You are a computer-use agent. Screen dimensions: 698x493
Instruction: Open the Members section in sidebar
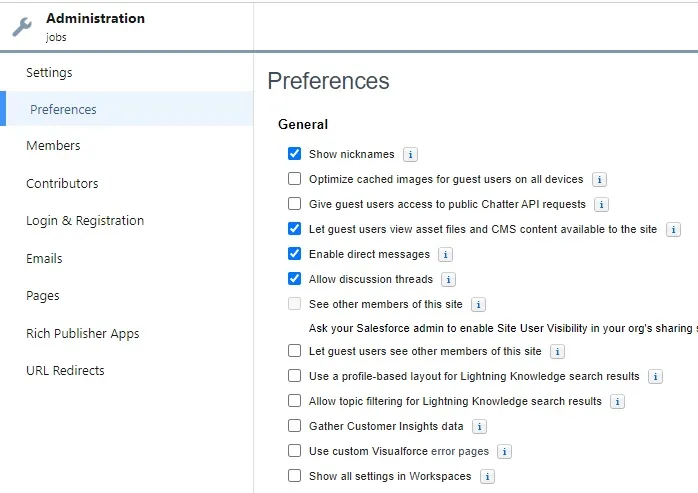[53, 146]
